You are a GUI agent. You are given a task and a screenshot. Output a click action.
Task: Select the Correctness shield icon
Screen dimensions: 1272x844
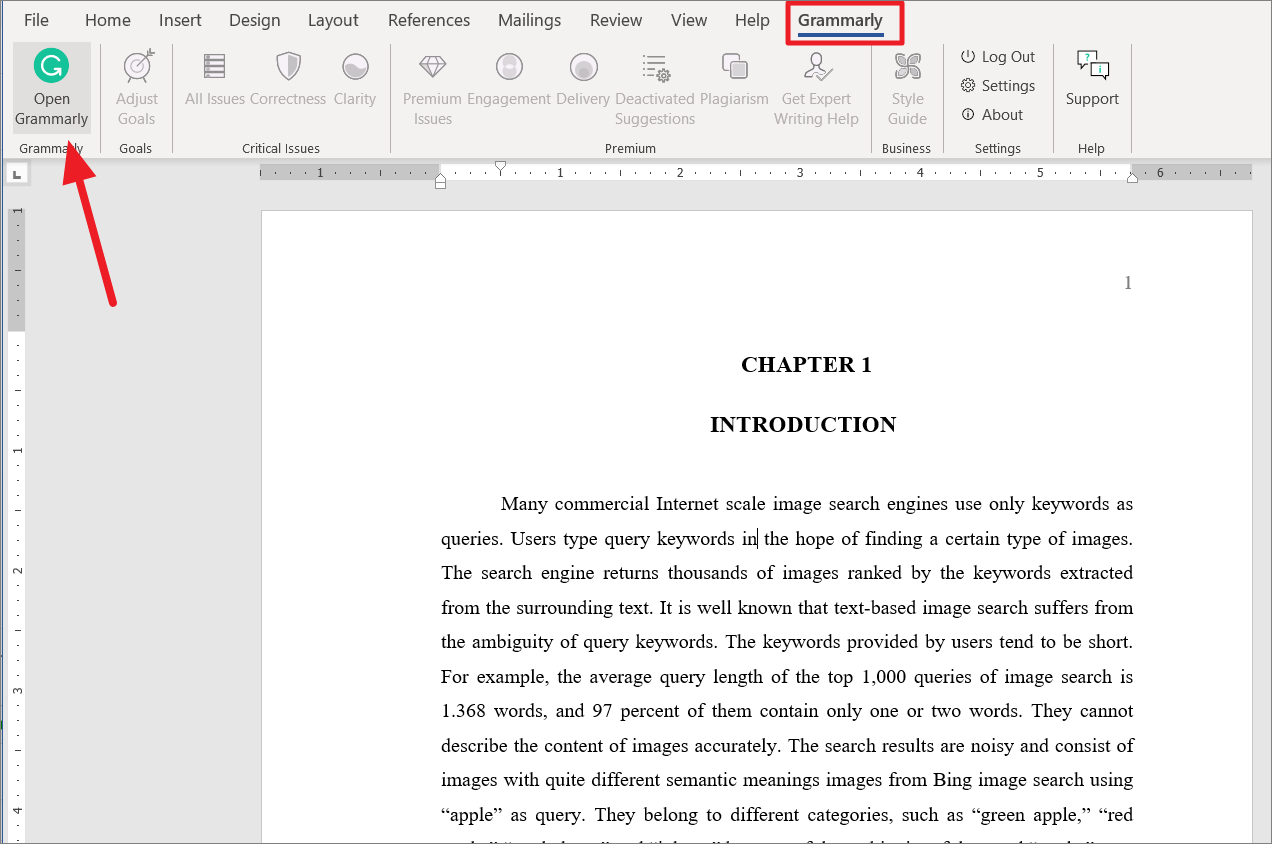click(288, 68)
